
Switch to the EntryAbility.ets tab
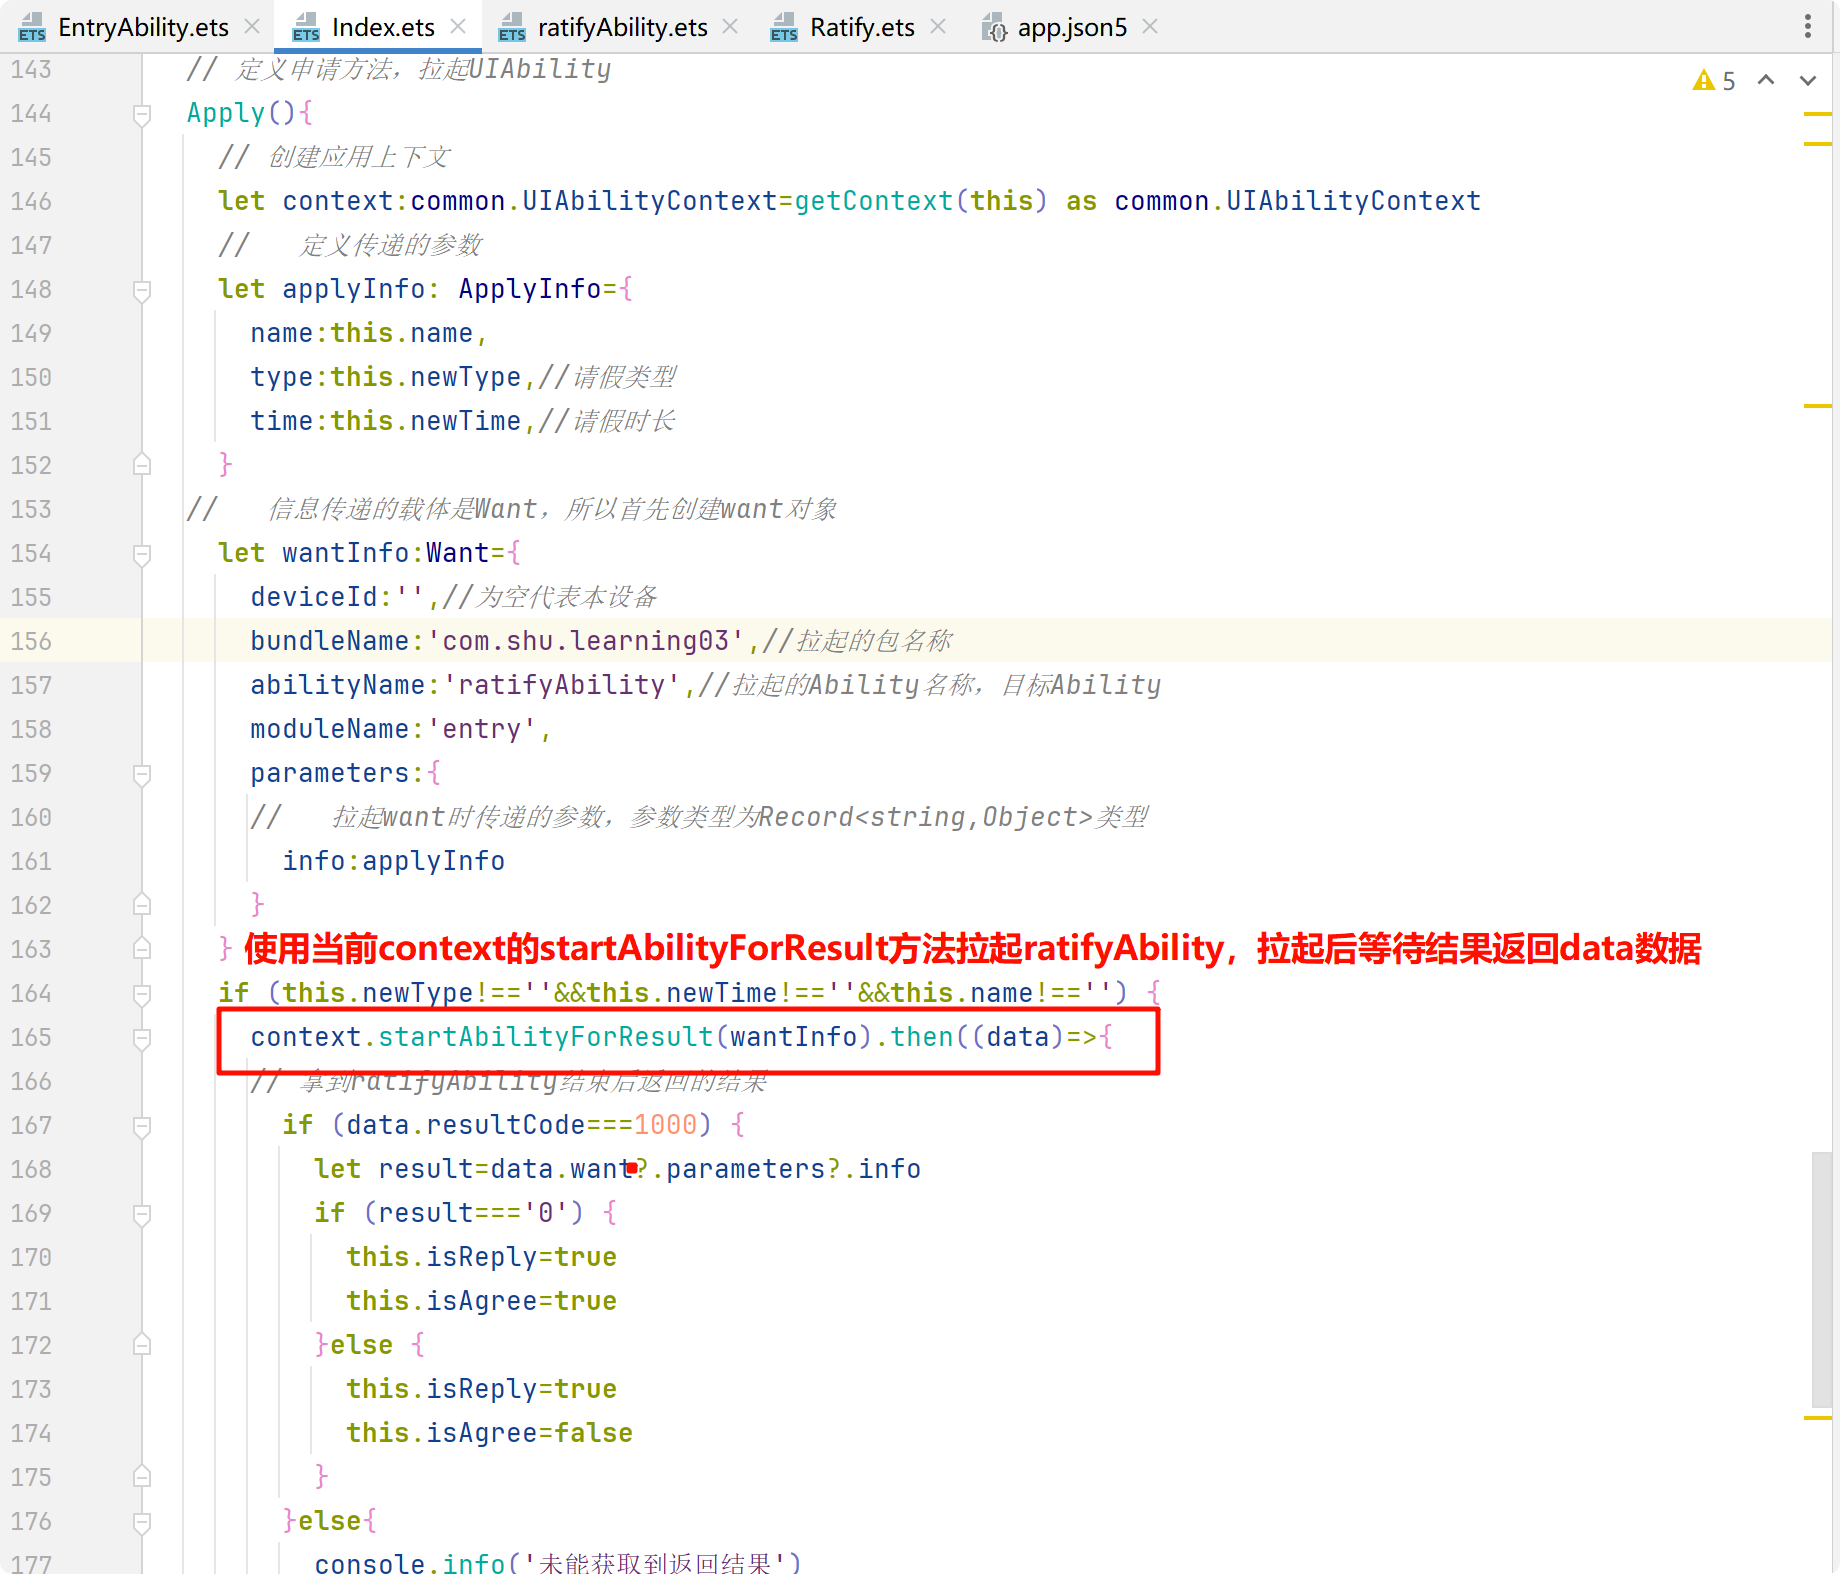tap(143, 27)
